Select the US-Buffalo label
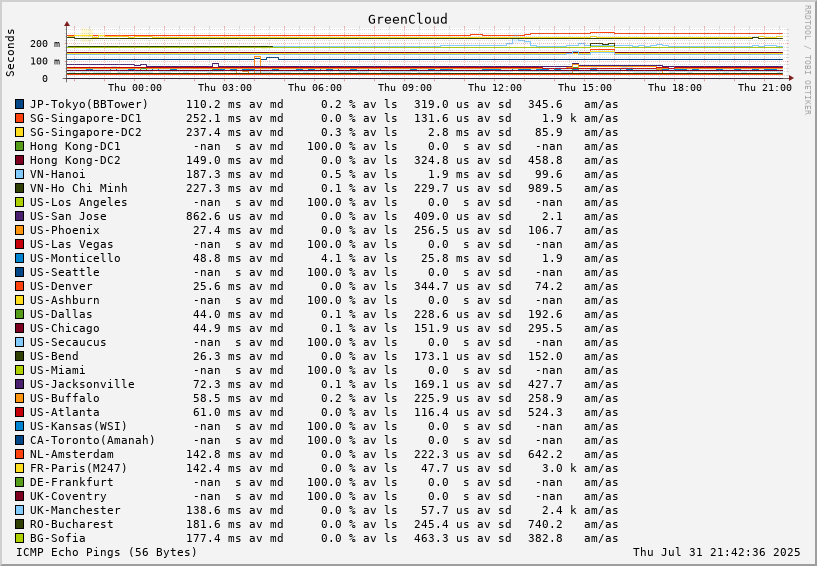 pyautogui.click(x=65, y=398)
